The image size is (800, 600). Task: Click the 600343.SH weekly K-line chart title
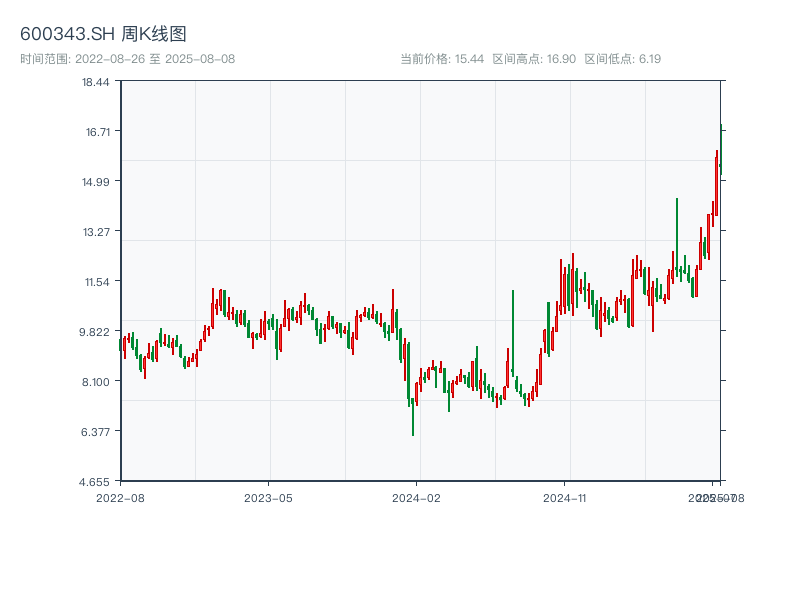(x=103, y=34)
